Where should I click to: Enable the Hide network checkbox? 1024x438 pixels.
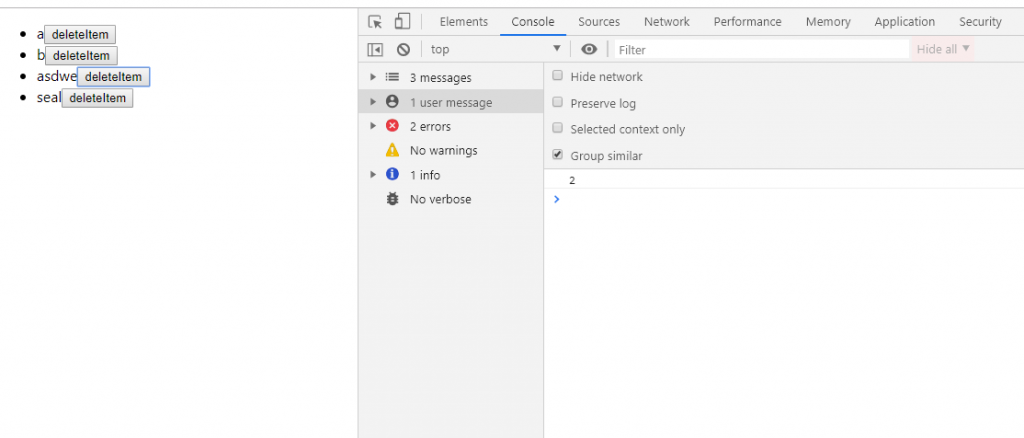(558, 76)
